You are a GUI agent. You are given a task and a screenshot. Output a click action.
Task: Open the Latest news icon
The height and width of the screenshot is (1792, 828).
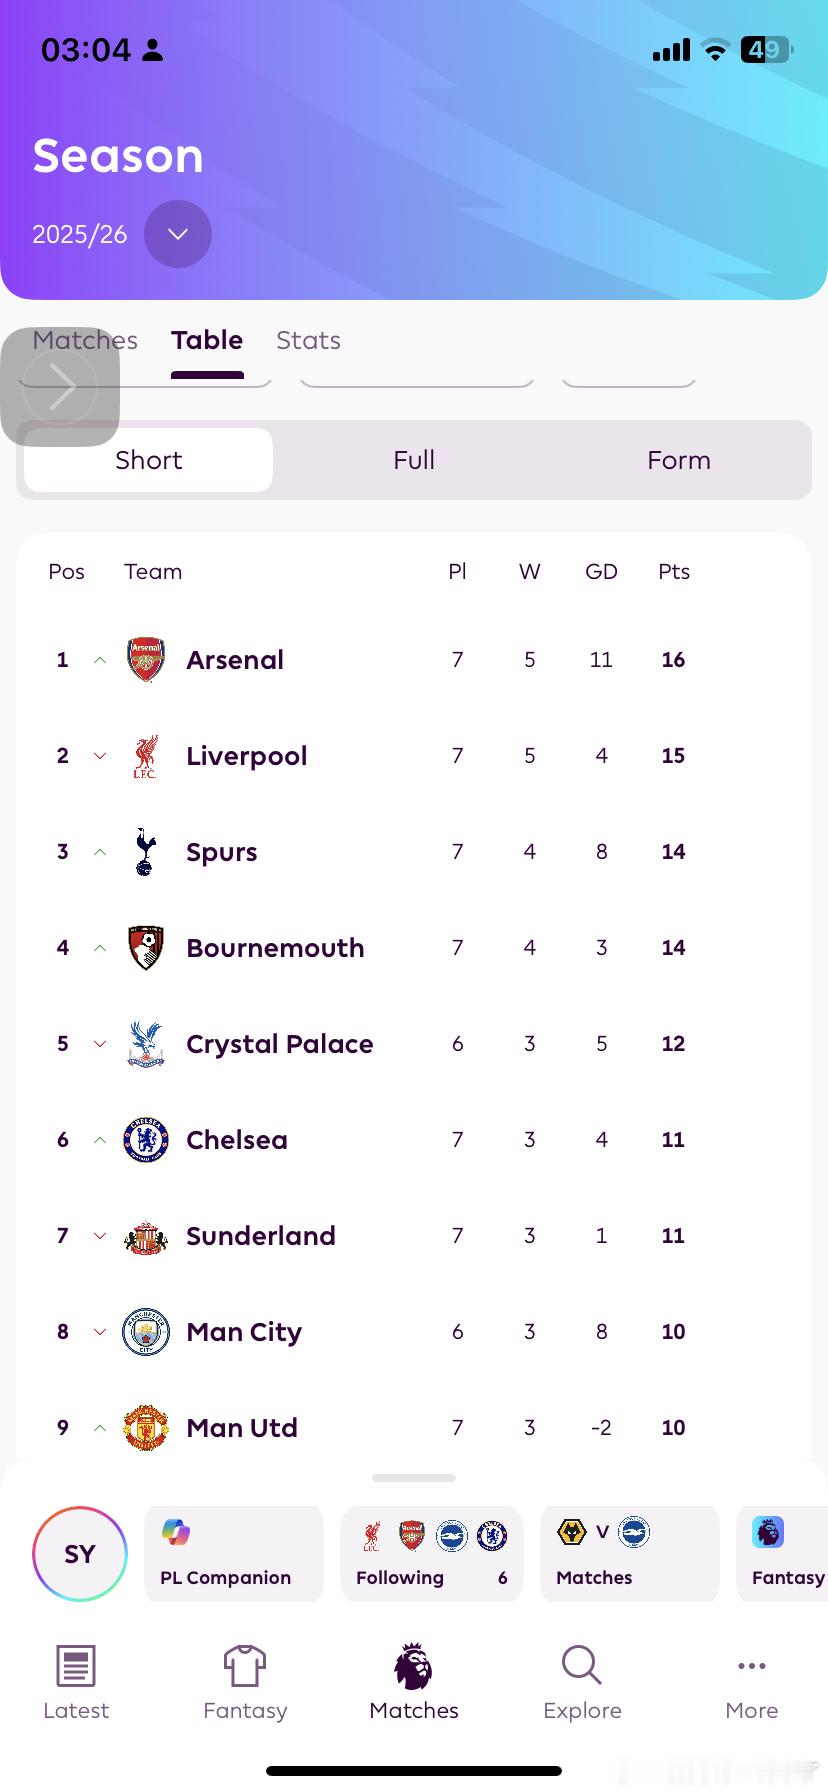tap(76, 1666)
